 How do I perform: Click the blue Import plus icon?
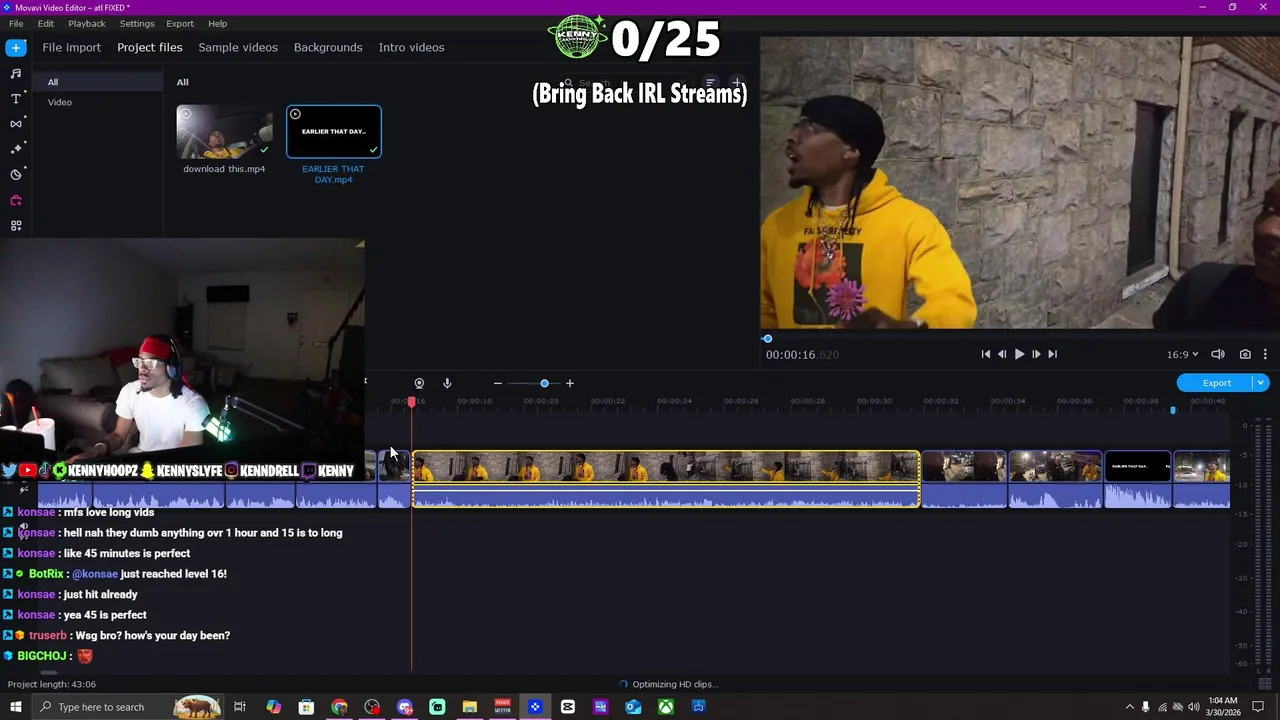[16, 47]
